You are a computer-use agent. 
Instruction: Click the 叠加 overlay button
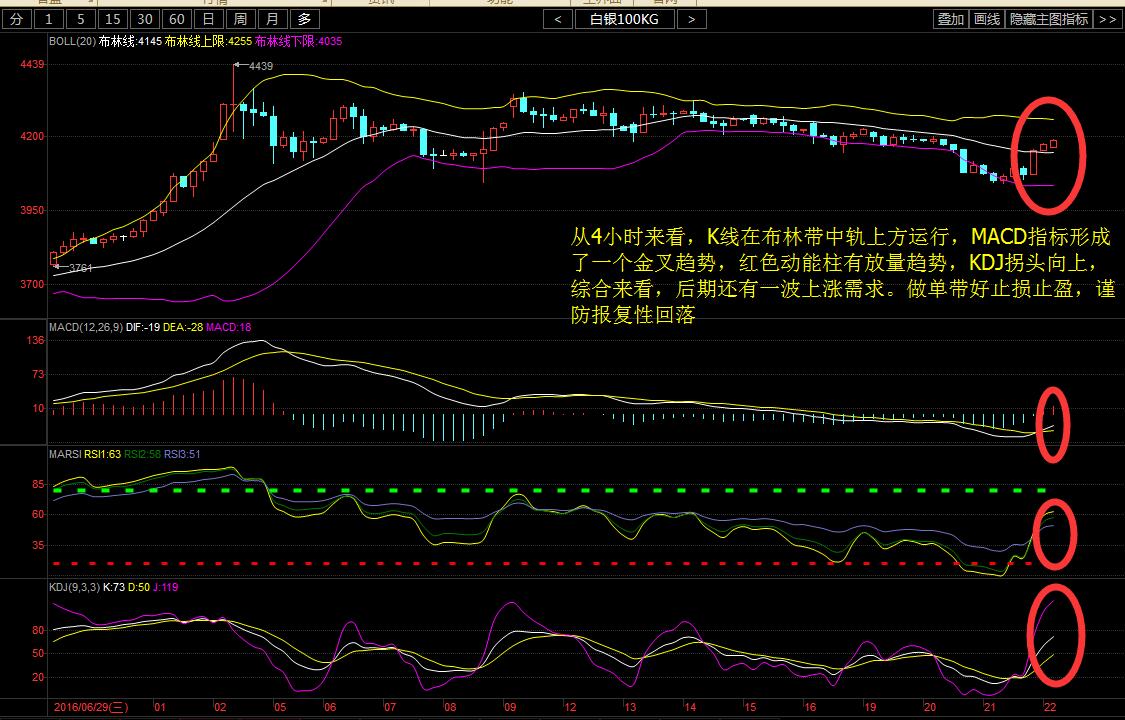(951, 19)
